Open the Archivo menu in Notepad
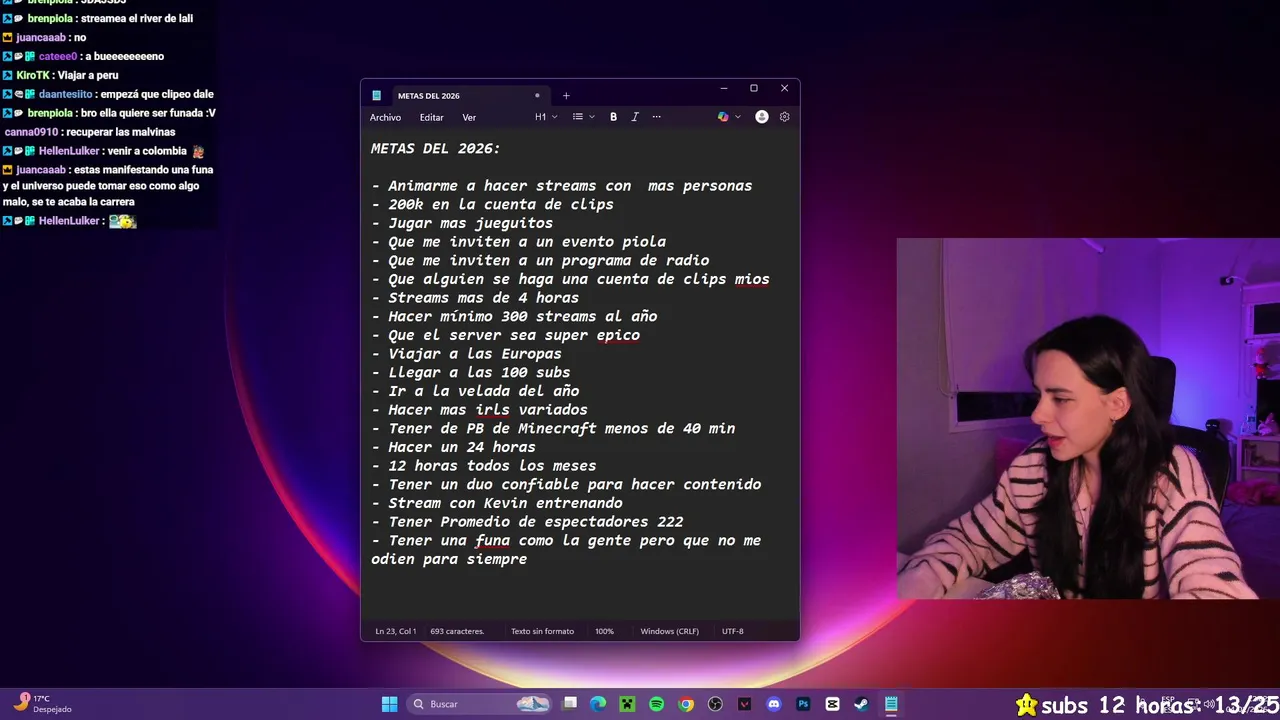 point(385,117)
